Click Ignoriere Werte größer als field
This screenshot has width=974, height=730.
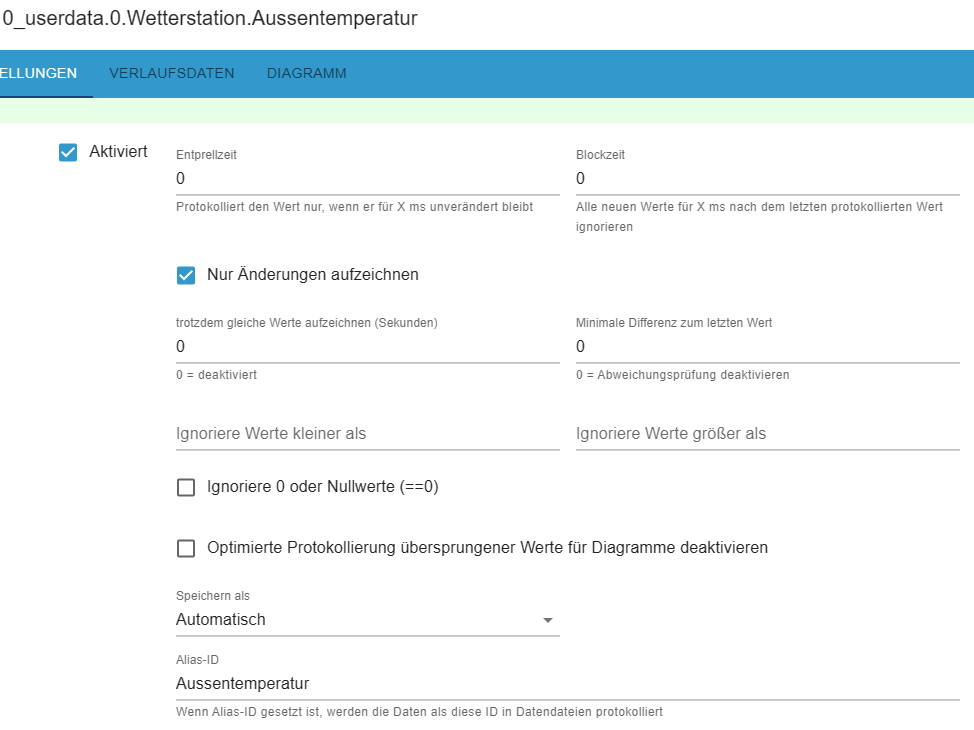pyautogui.click(x=768, y=434)
